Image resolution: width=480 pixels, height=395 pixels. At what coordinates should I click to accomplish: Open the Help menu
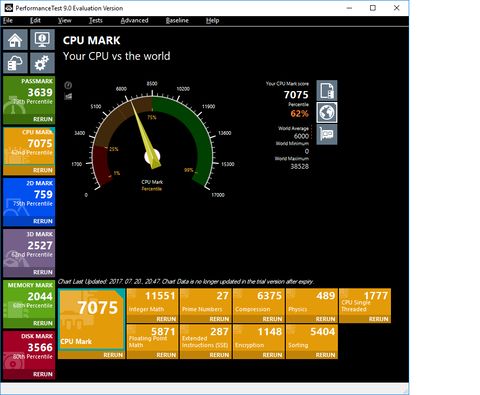tap(212, 21)
